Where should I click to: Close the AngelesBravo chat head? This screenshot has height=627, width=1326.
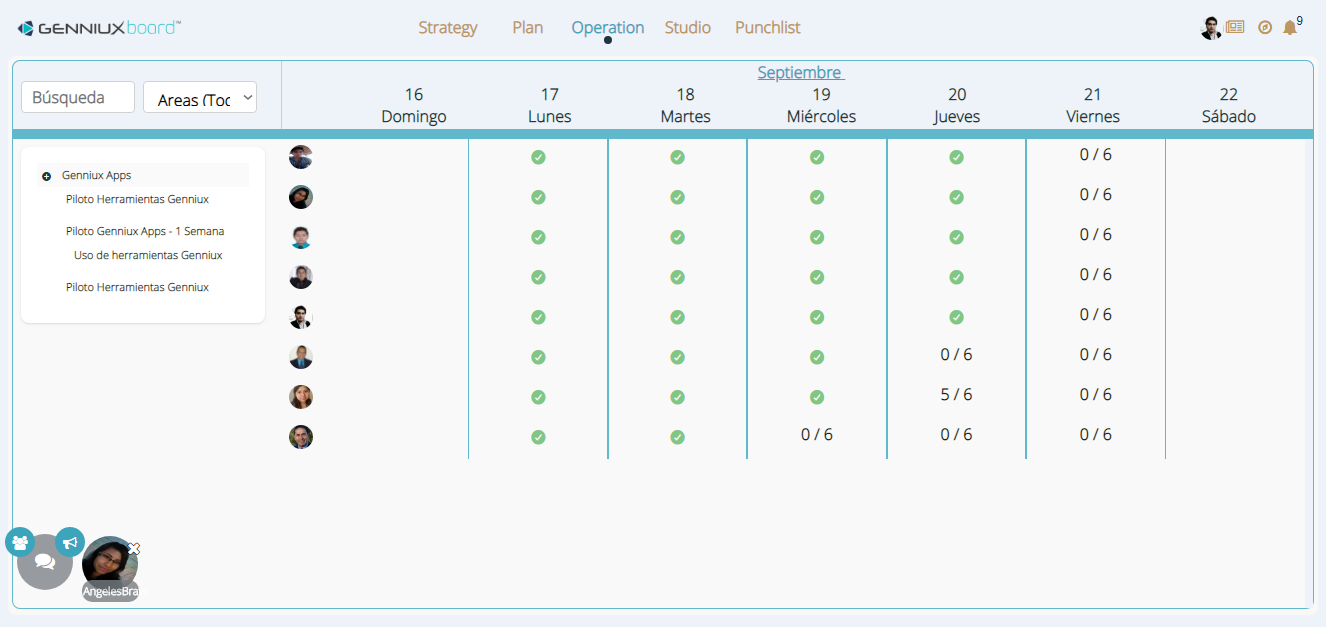pos(134,548)
